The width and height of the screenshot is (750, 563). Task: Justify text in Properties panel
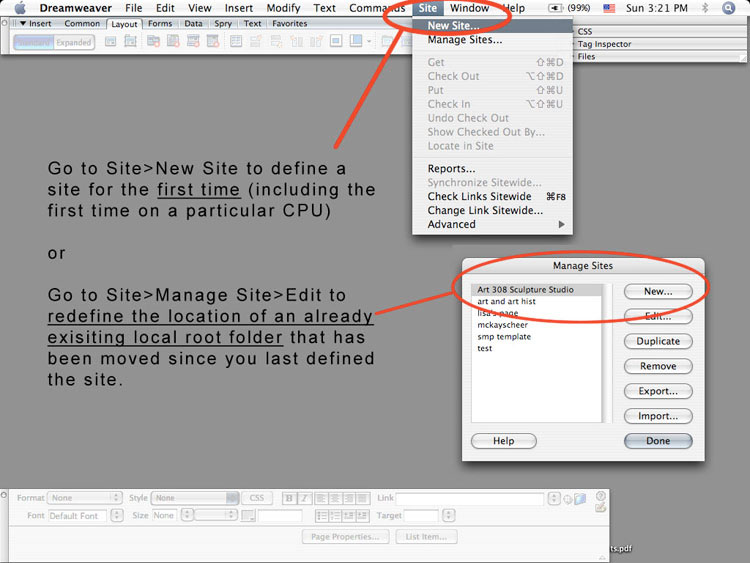(363, 498)
